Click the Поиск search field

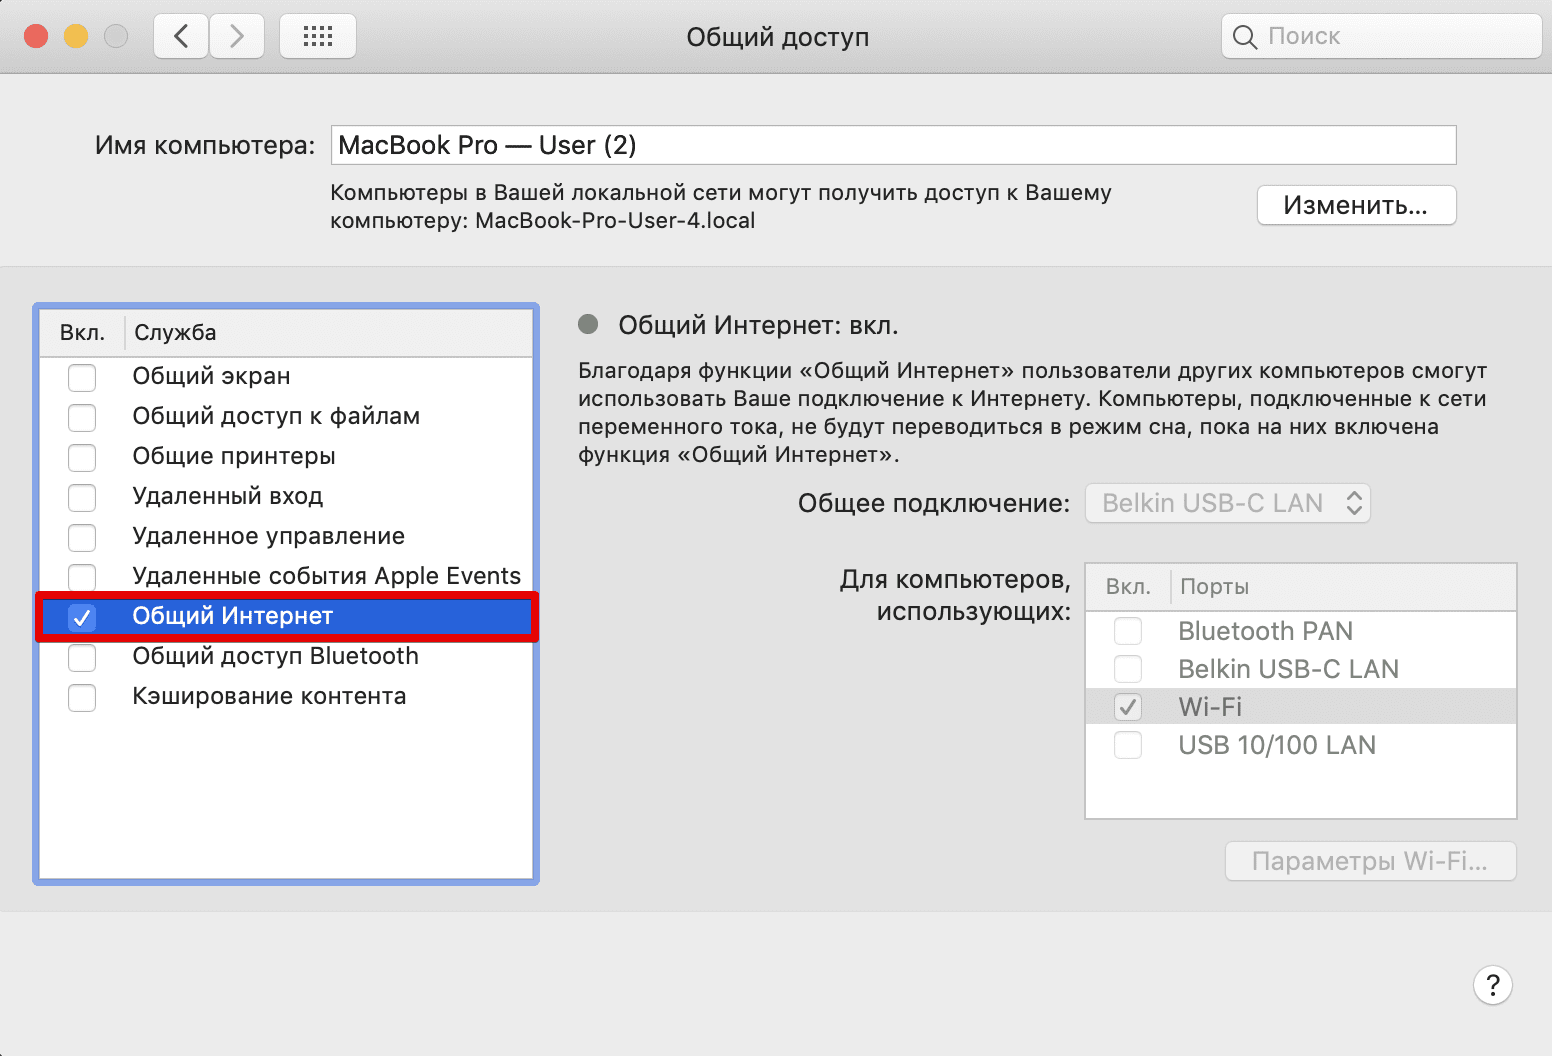click(1397, 37)
